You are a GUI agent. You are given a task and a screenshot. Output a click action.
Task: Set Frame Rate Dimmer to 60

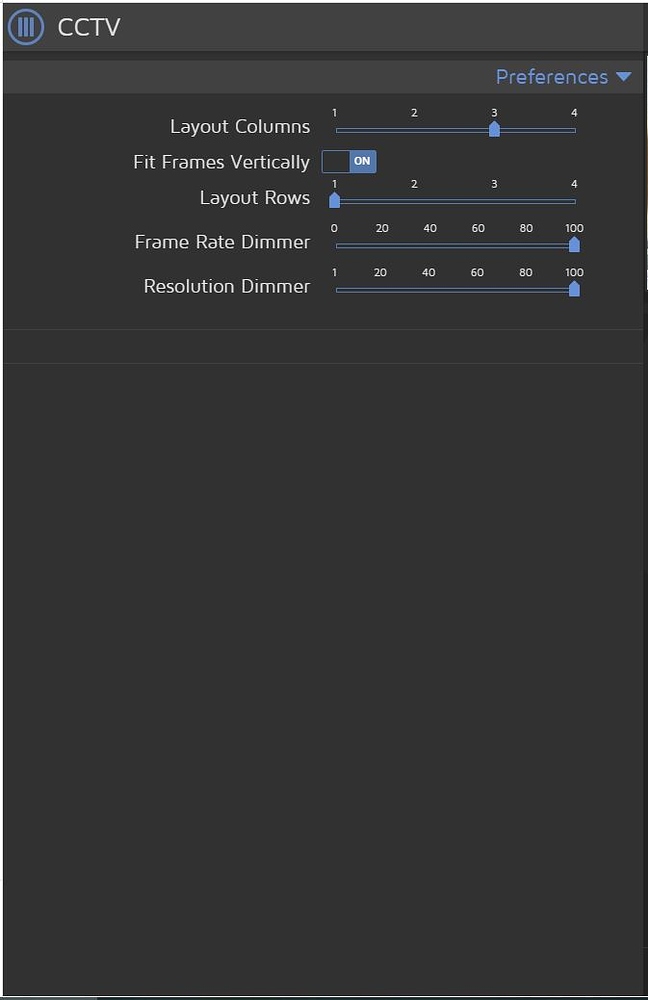478,245
